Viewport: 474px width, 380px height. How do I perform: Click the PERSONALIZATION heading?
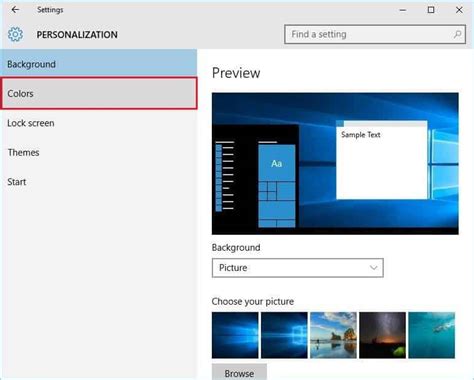point(77,35)
